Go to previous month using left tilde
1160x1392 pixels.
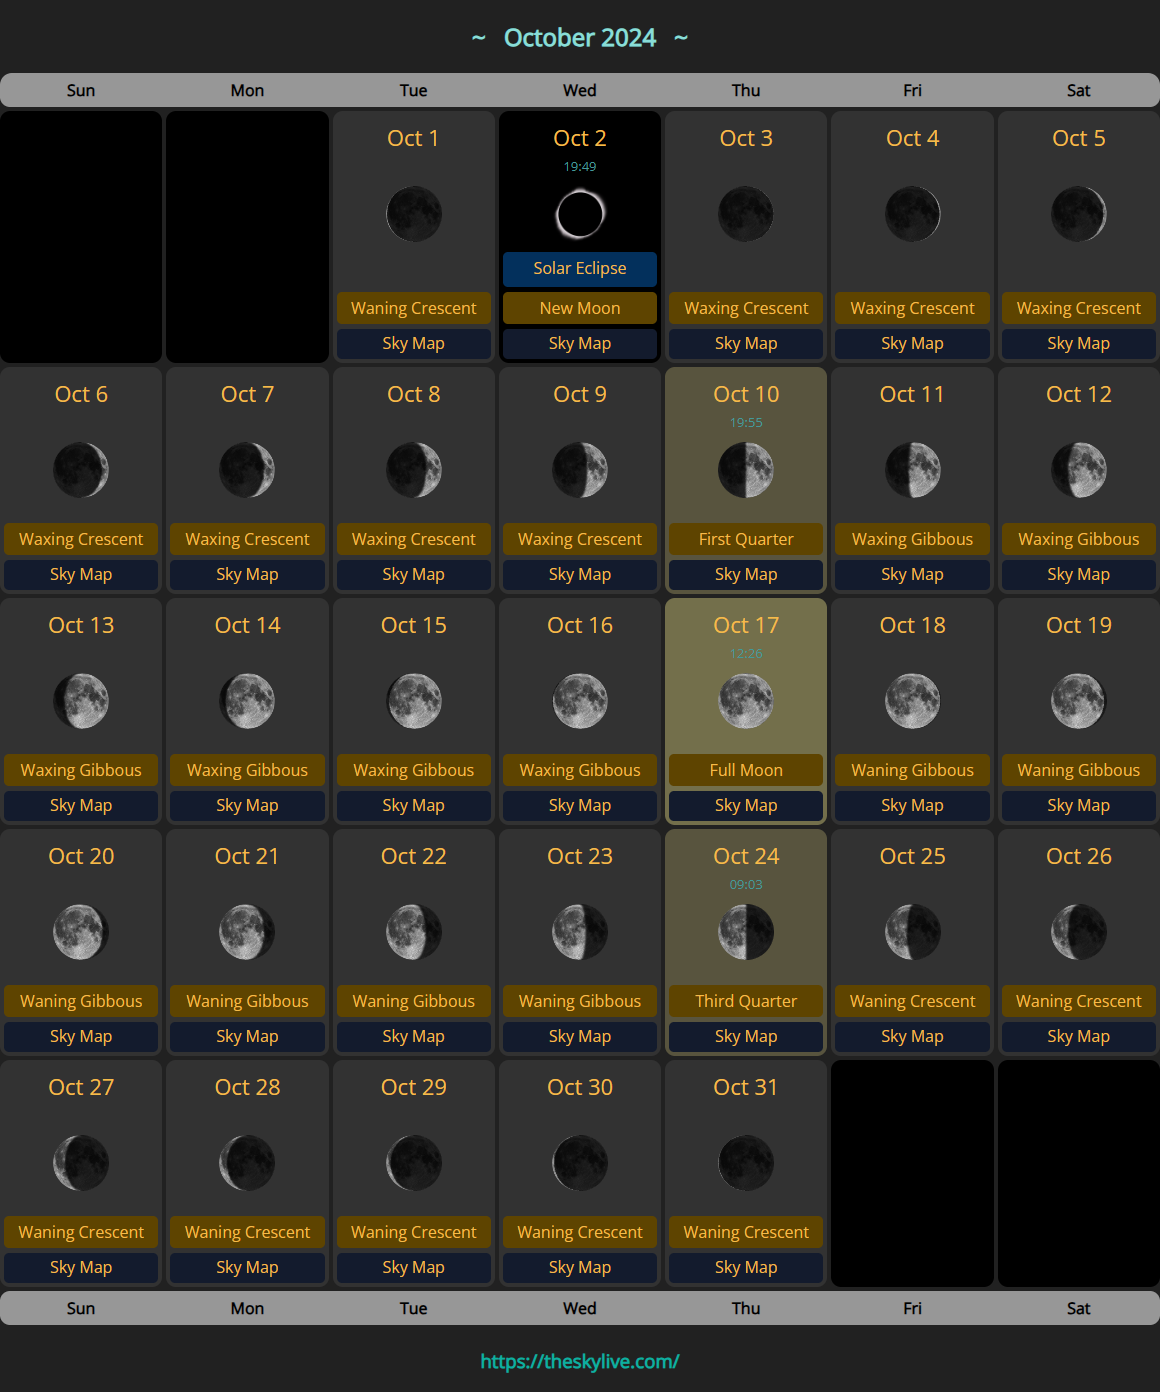[x=479, y=38]
